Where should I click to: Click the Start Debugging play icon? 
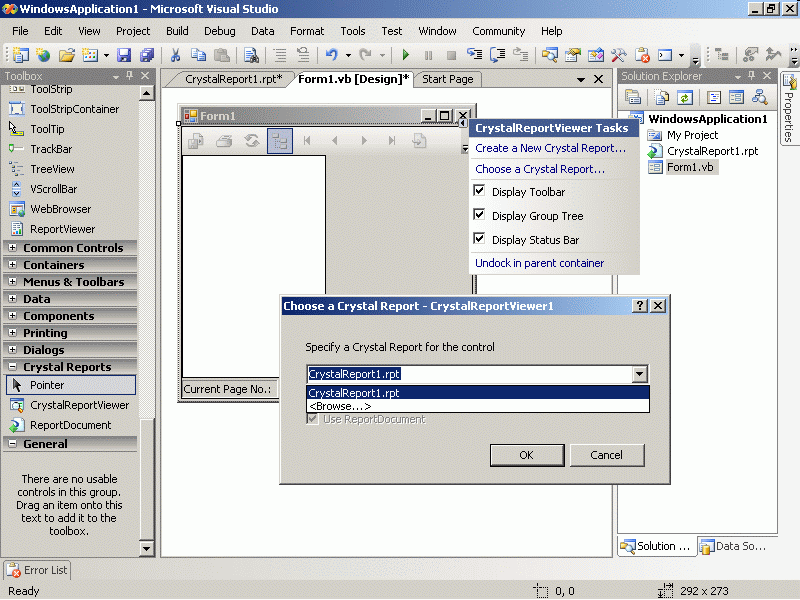click(405, 55)
